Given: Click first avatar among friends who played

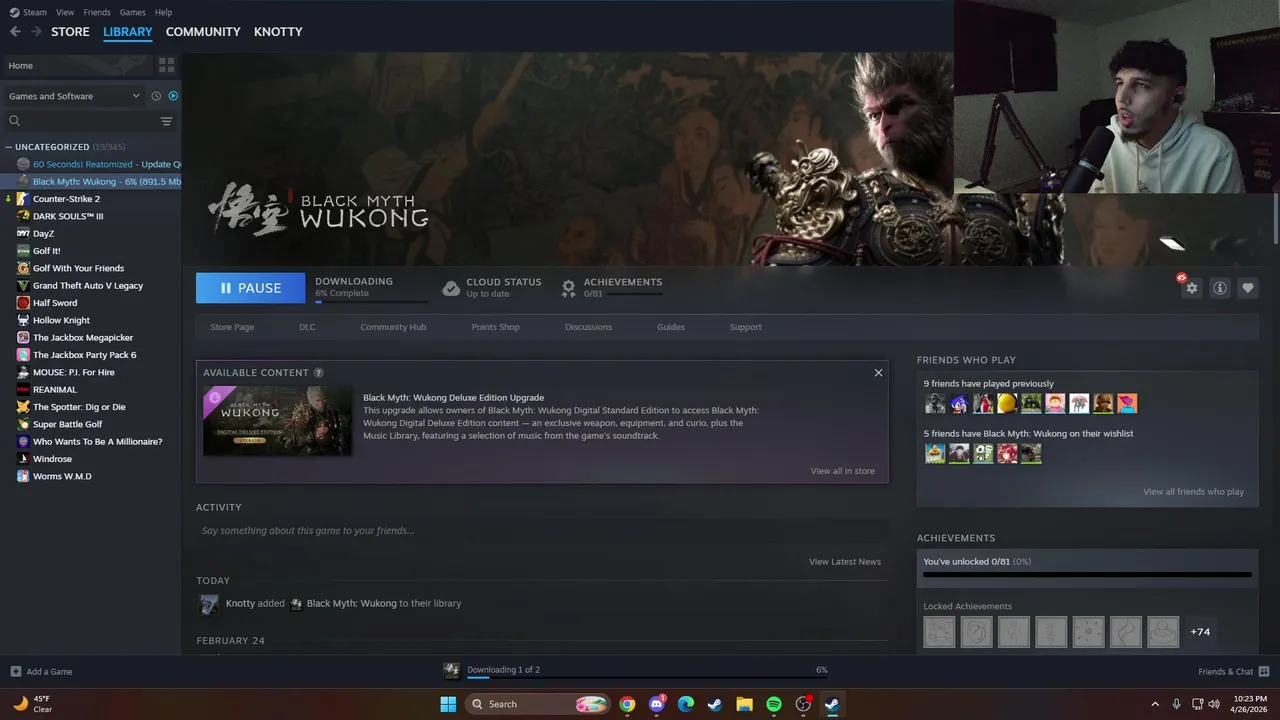Looking at the screenshot, I should click(935, 404).
